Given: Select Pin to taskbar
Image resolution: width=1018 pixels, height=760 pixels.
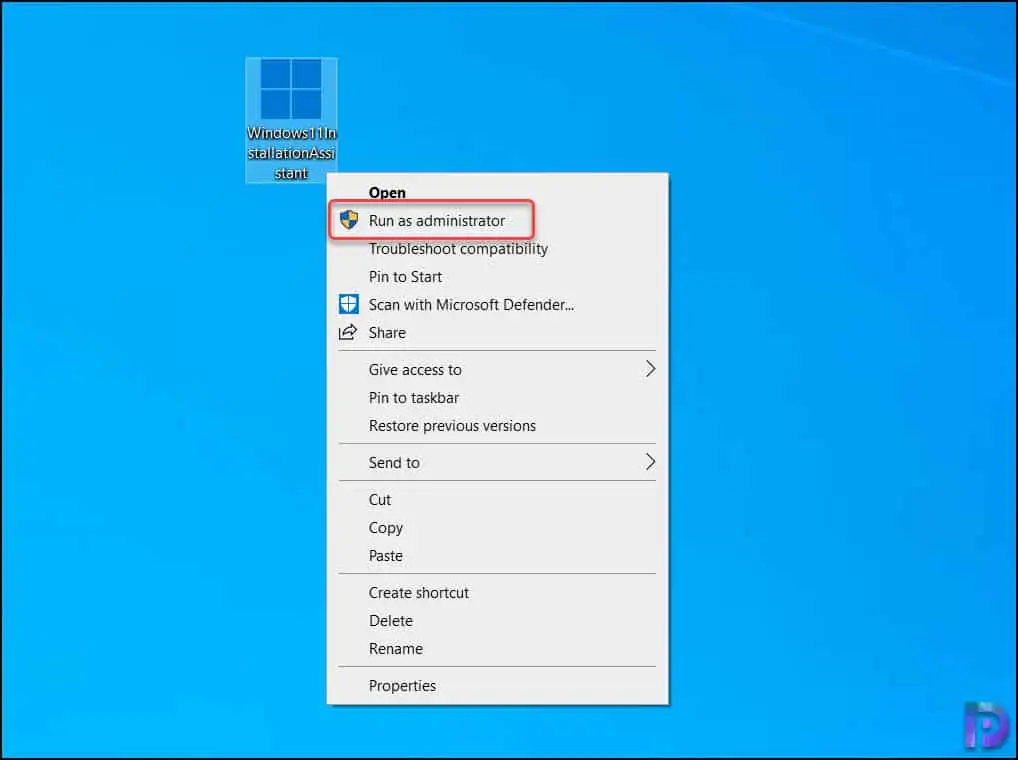Looking at the screenshot, I should 497,397.
